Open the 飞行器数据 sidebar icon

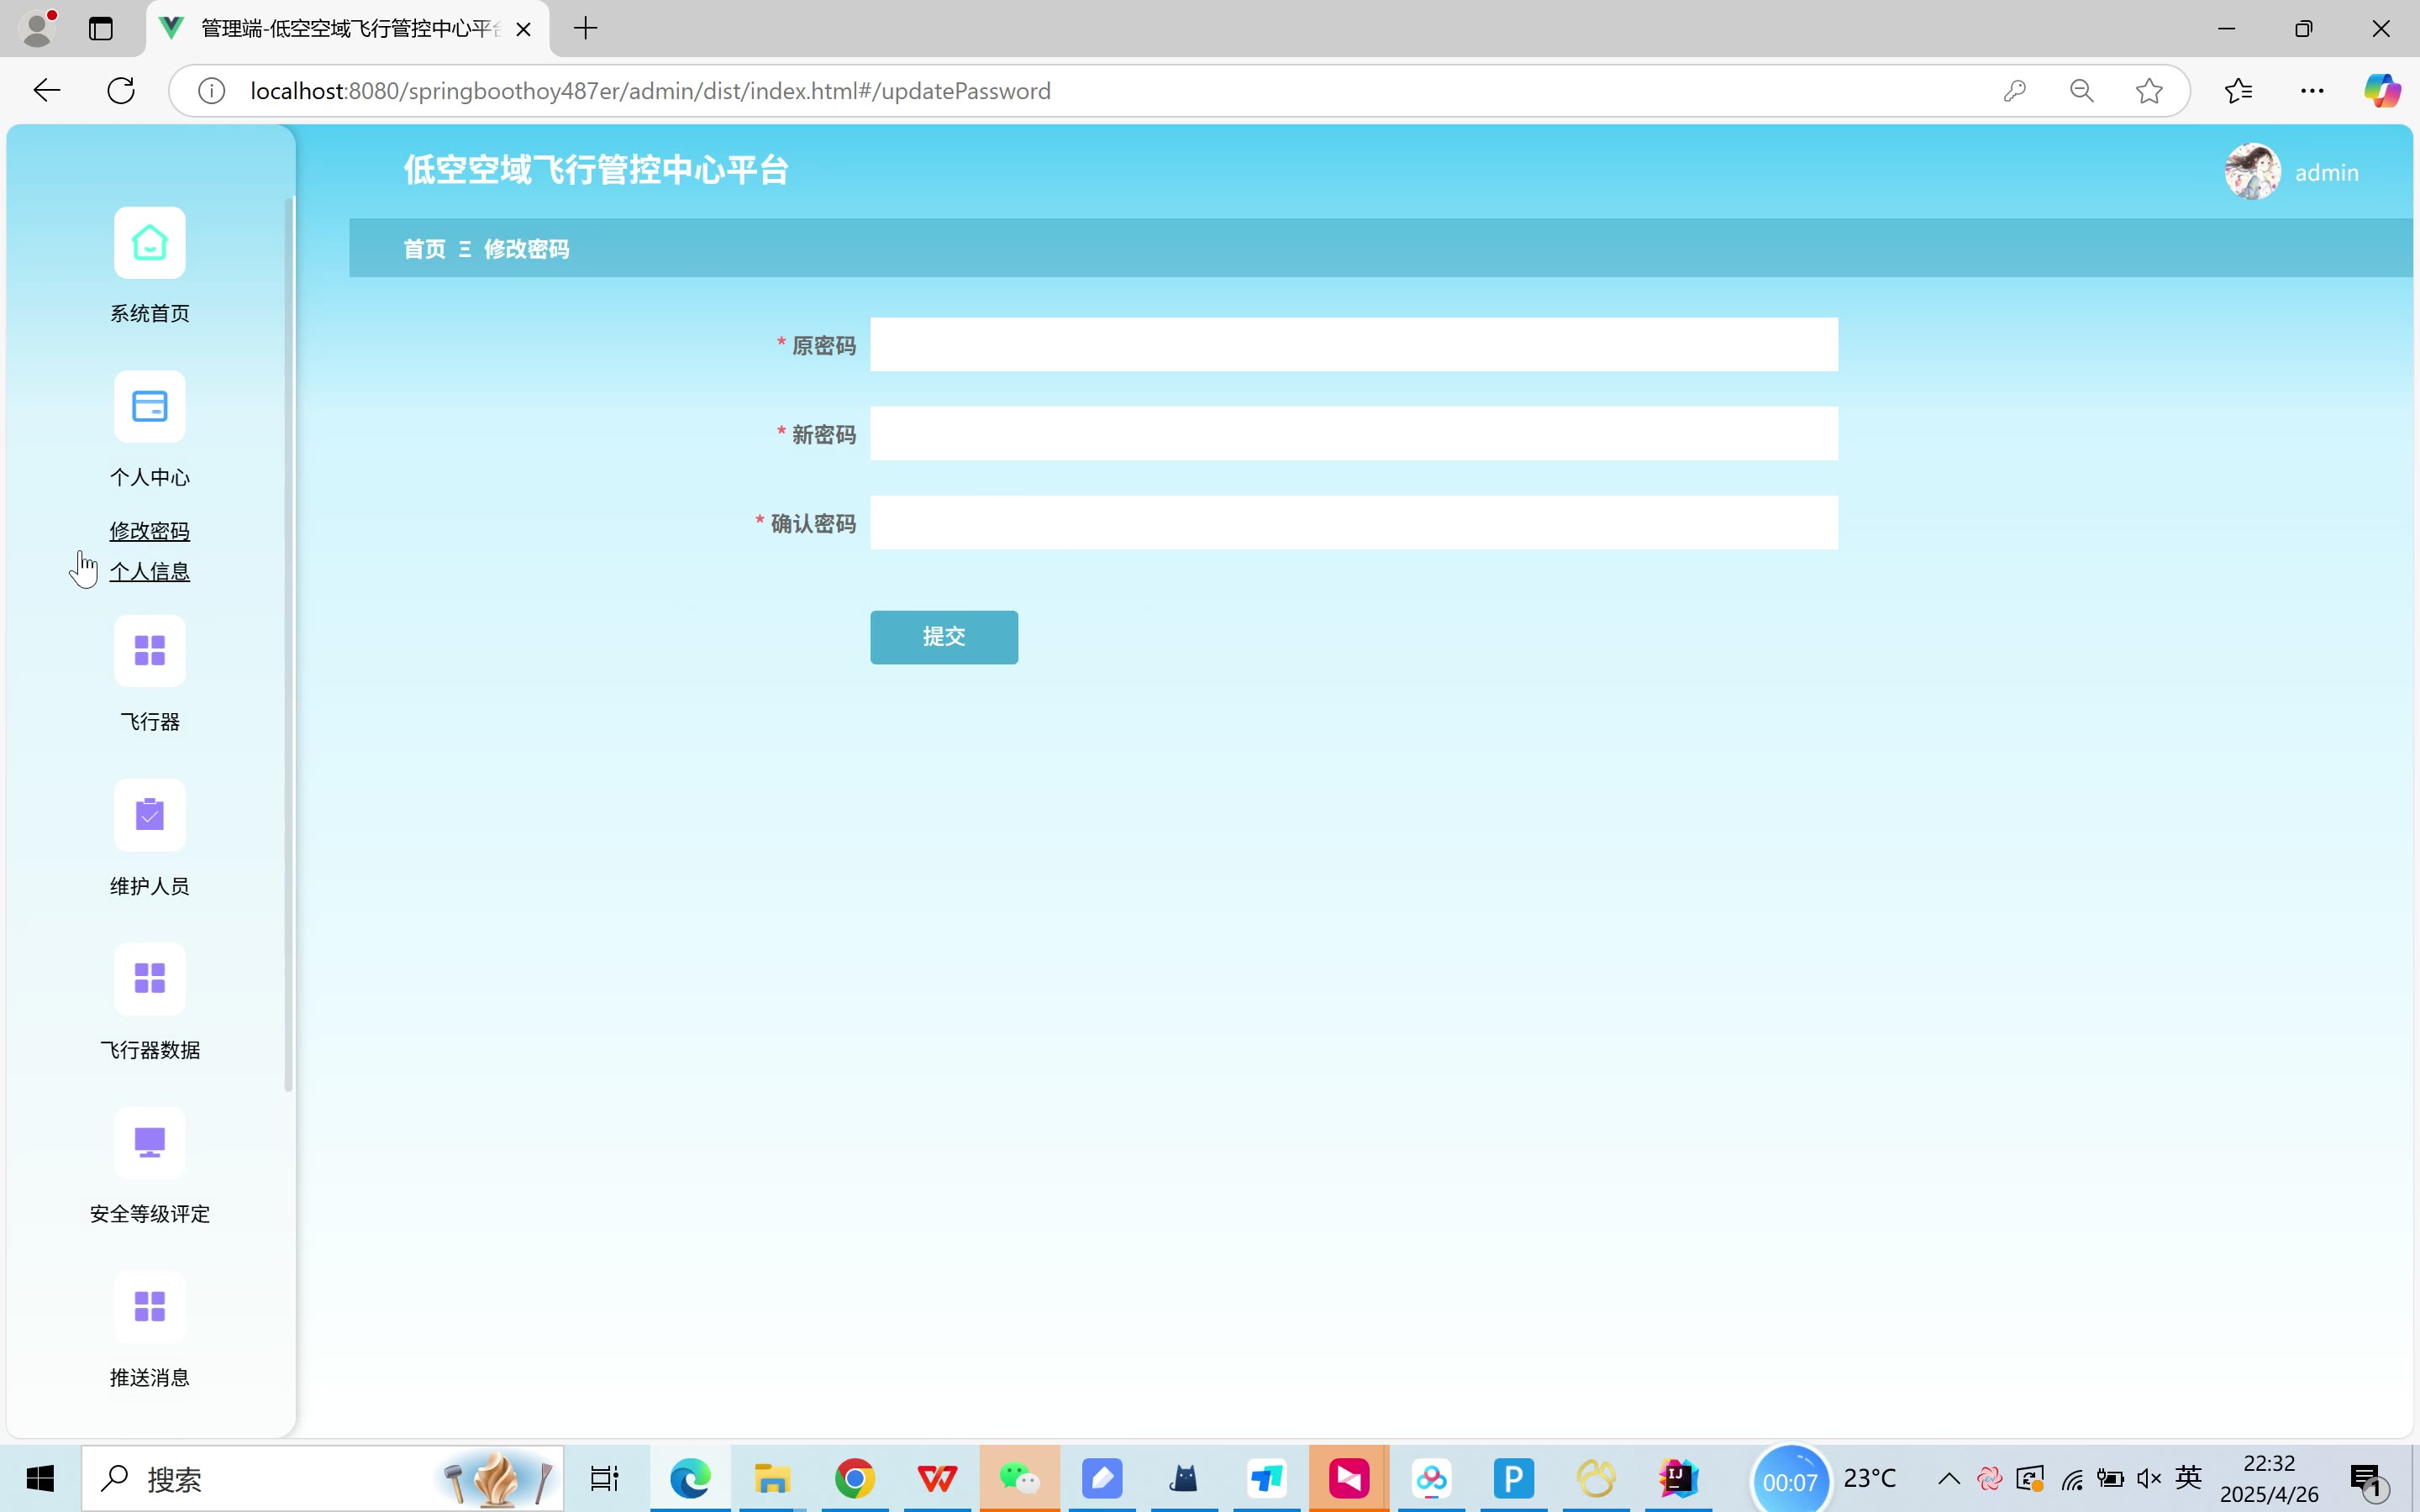tap(149, 979)
